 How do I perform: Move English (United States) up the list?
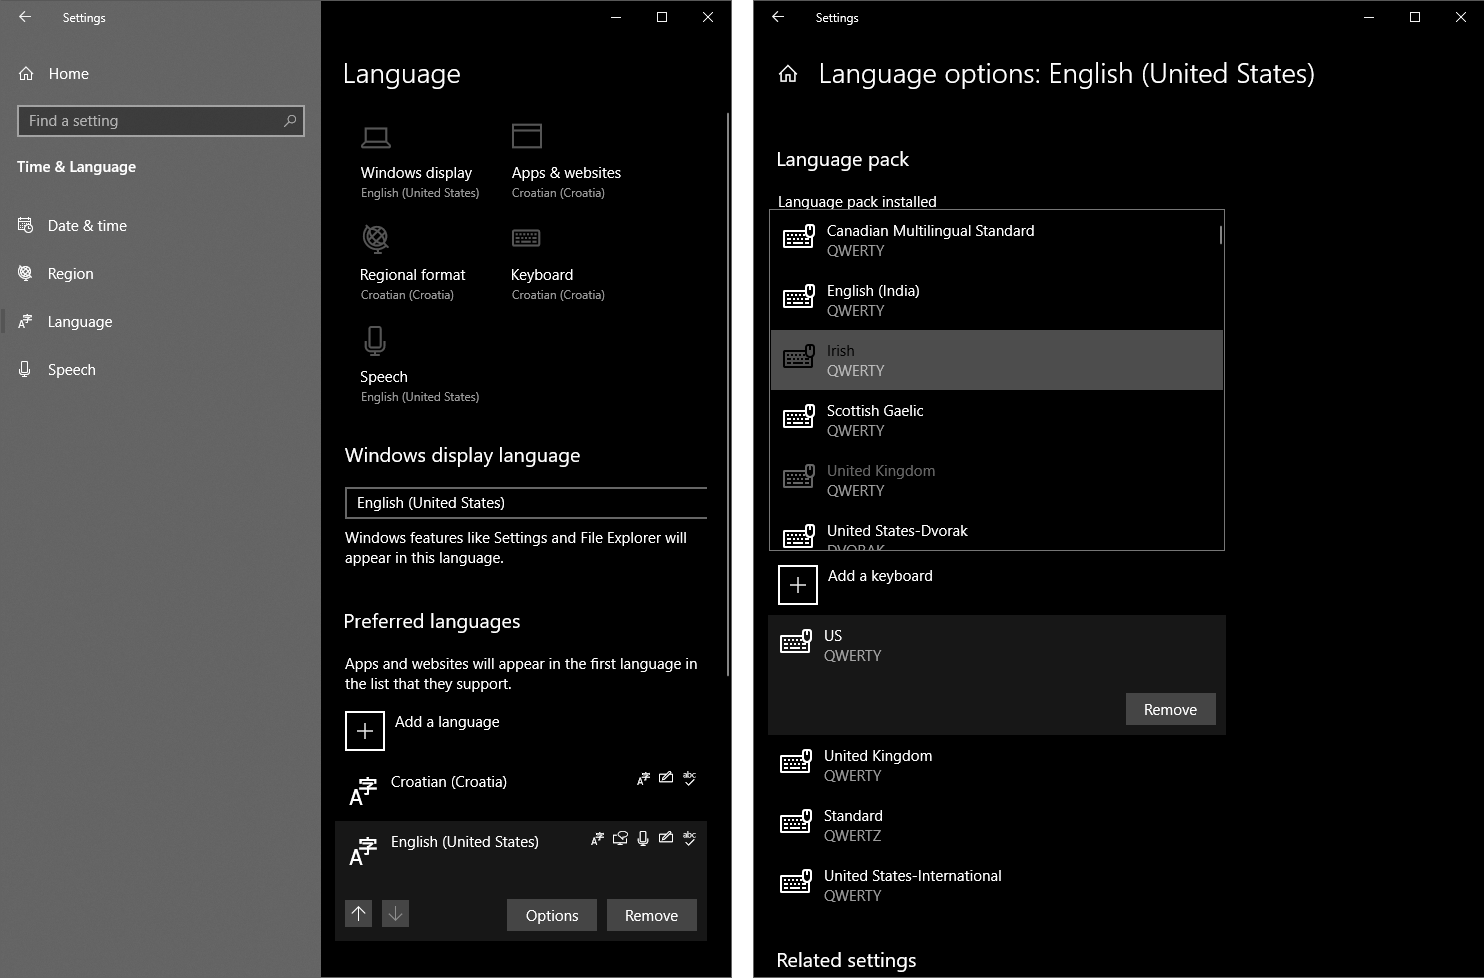(359, 914)
